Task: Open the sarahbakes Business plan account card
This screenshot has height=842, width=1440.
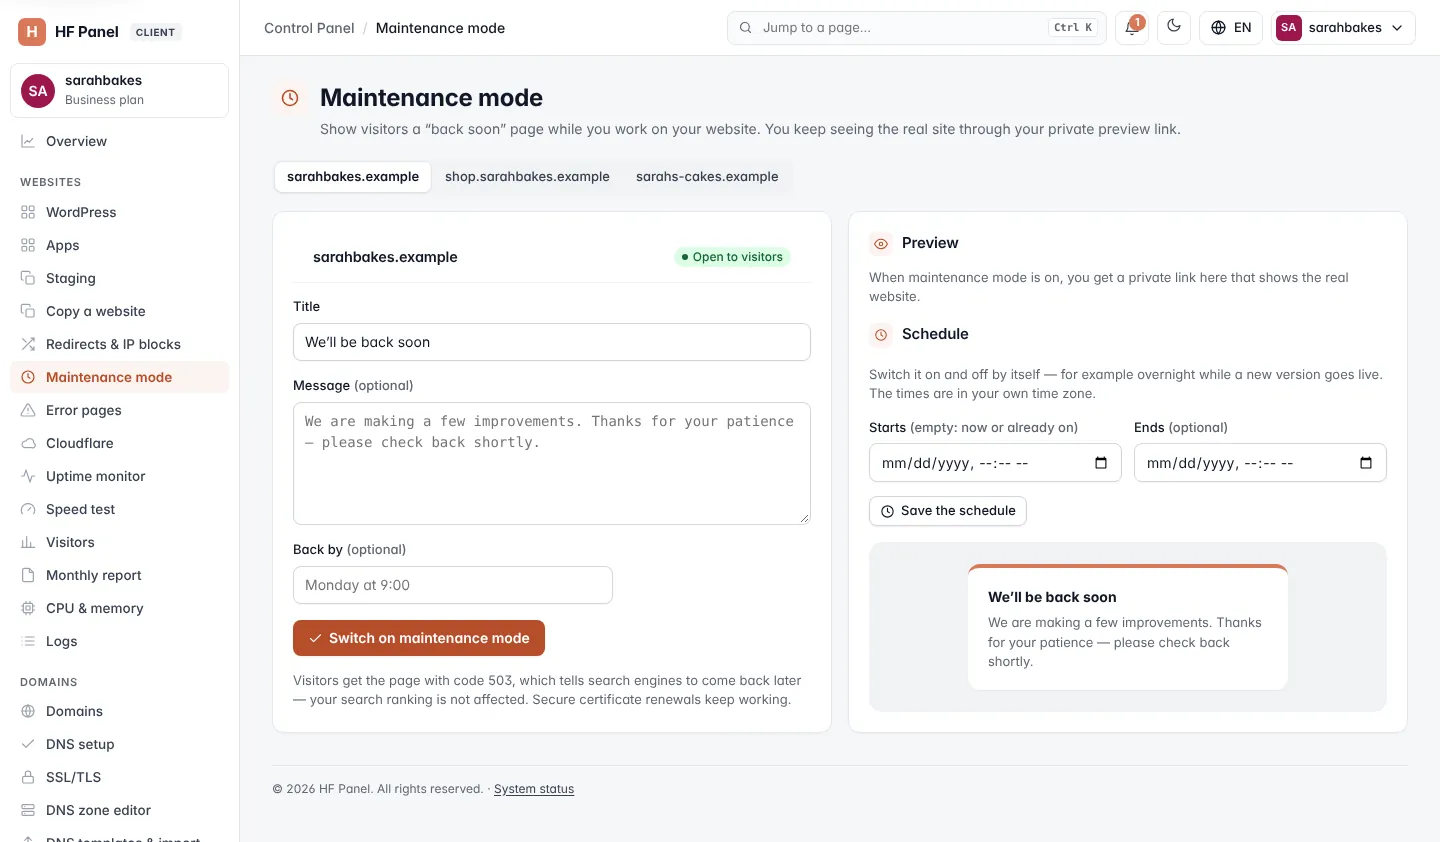Action: pyautogui.click(x=119, y=90)
